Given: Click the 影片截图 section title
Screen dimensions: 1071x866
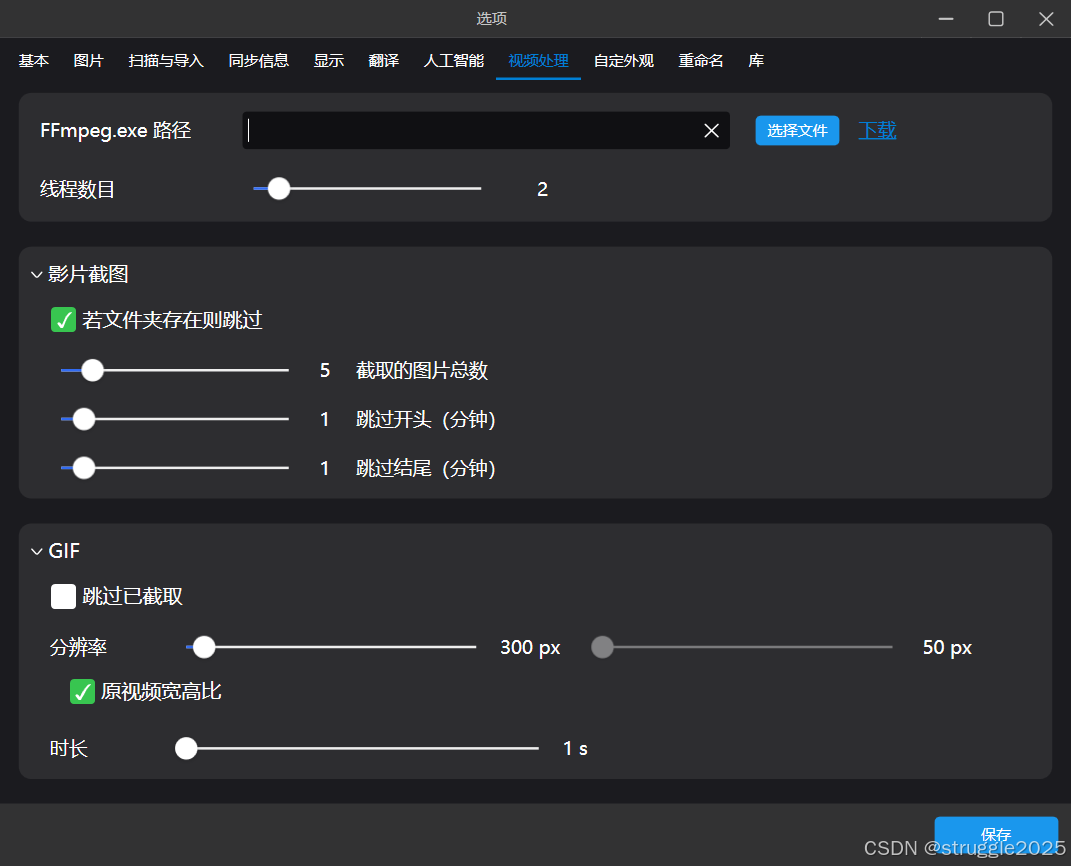Looking at the screenshot, I should [88, 275].
